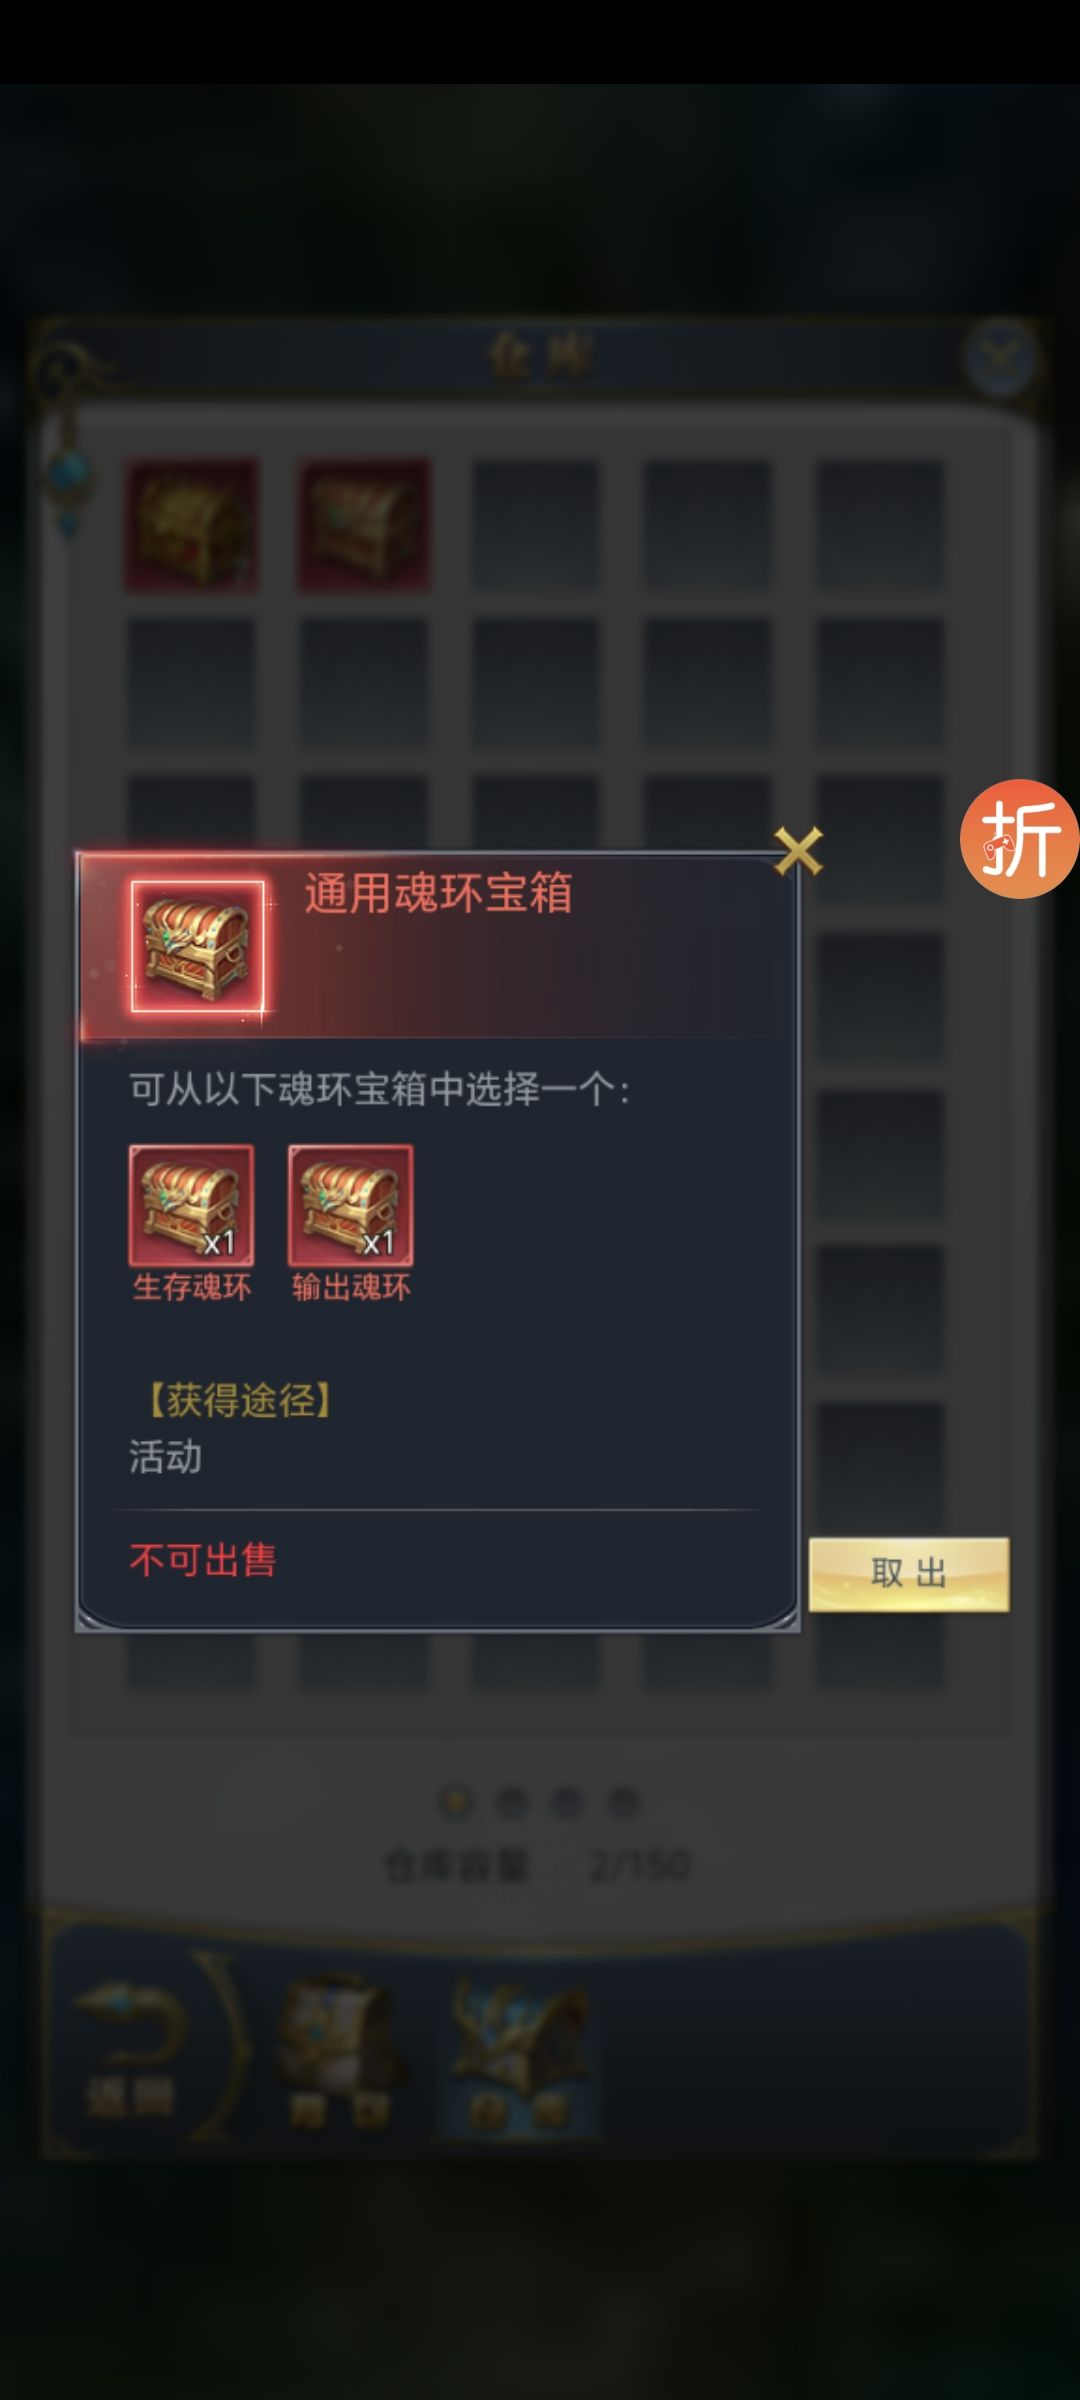The image size is (1080, 2400).
Task: Tap the empty third slot in top row
Action: click(535, 525)
